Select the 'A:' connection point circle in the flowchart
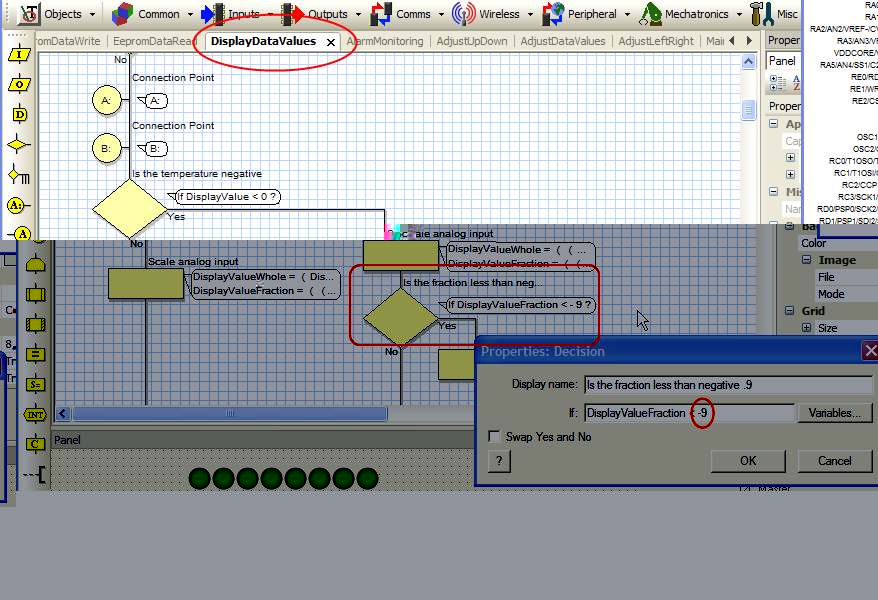Image resolution: width=878 pixels, height=600 pixels. pos(106,101)
